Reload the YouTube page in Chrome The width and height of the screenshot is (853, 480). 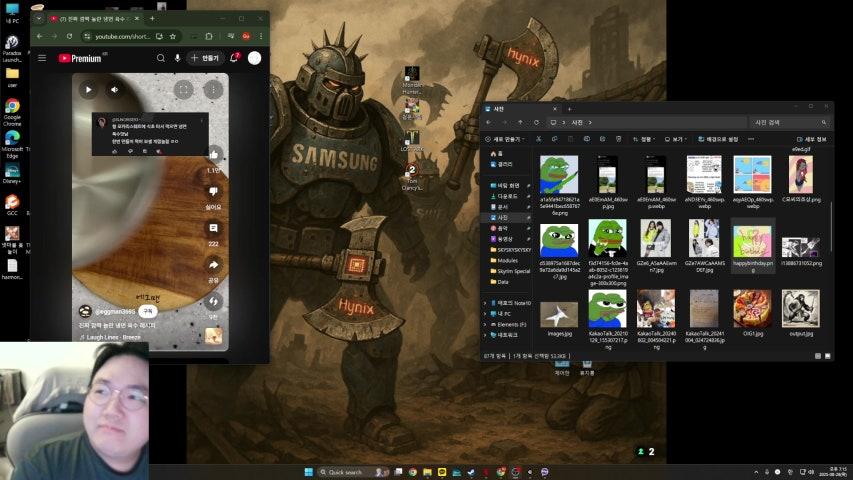tap(69, 36)
